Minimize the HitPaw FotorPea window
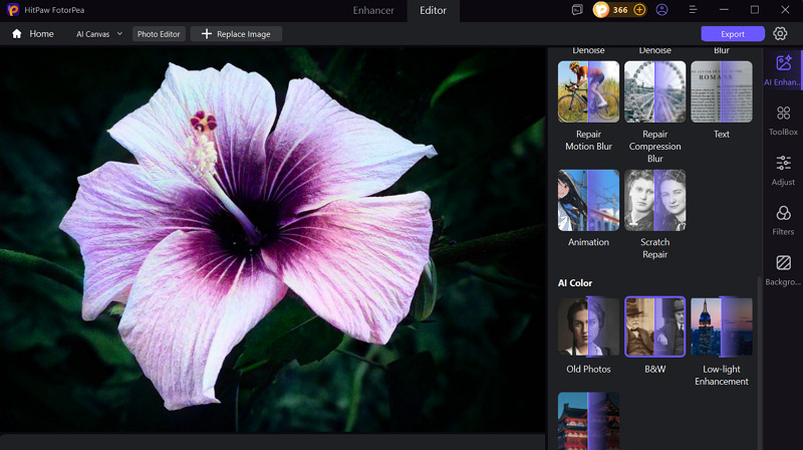Image resolution: width=803 pixels, height=450 pixels. tap(724, 10)
